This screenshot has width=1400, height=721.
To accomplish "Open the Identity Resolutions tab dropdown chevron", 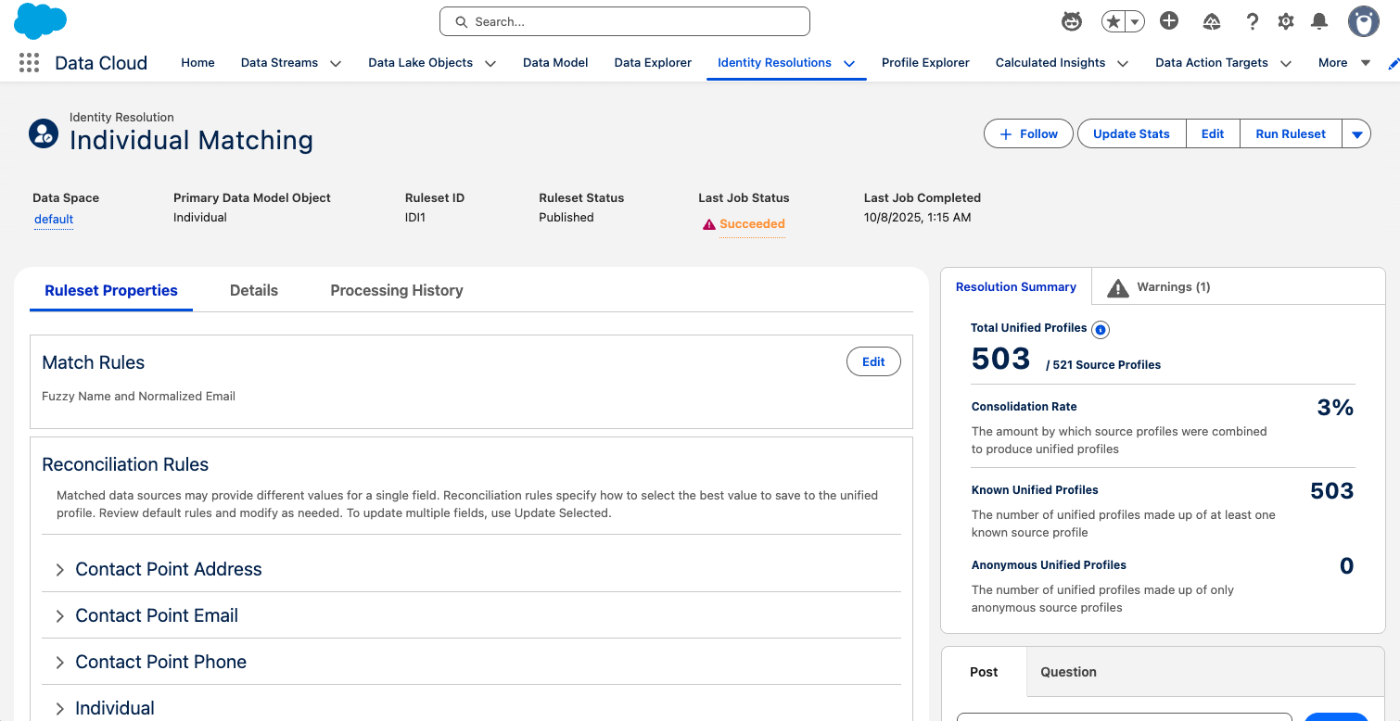I will (849, 63).
